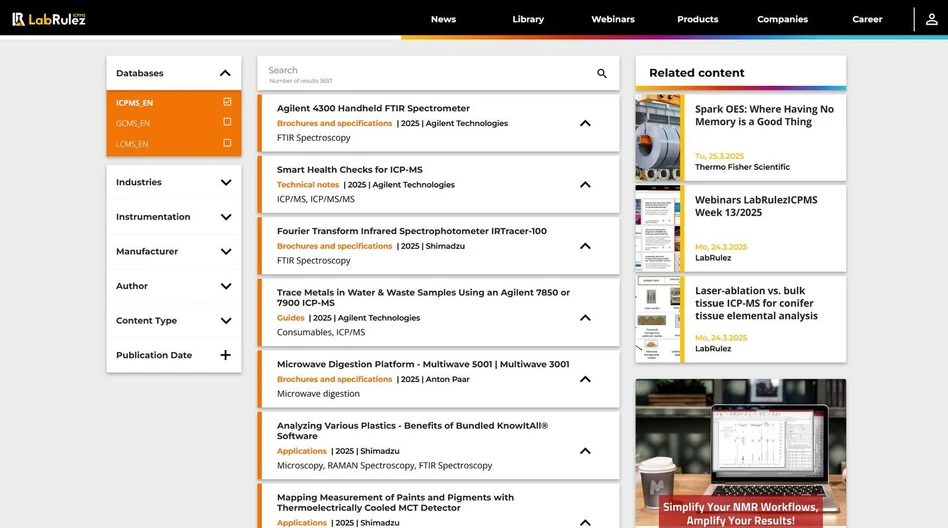This screenshot has width=948, height=528.
Task: Collapse the IRTracer-100 Spectrophotometer entry
Action: [585, 246]
